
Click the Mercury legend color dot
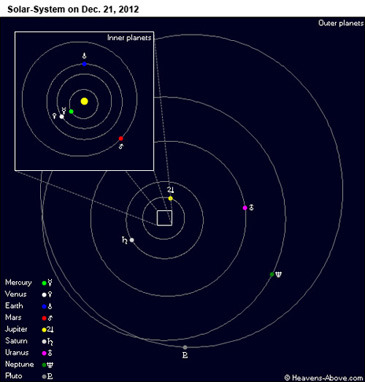tap(44, 283)
